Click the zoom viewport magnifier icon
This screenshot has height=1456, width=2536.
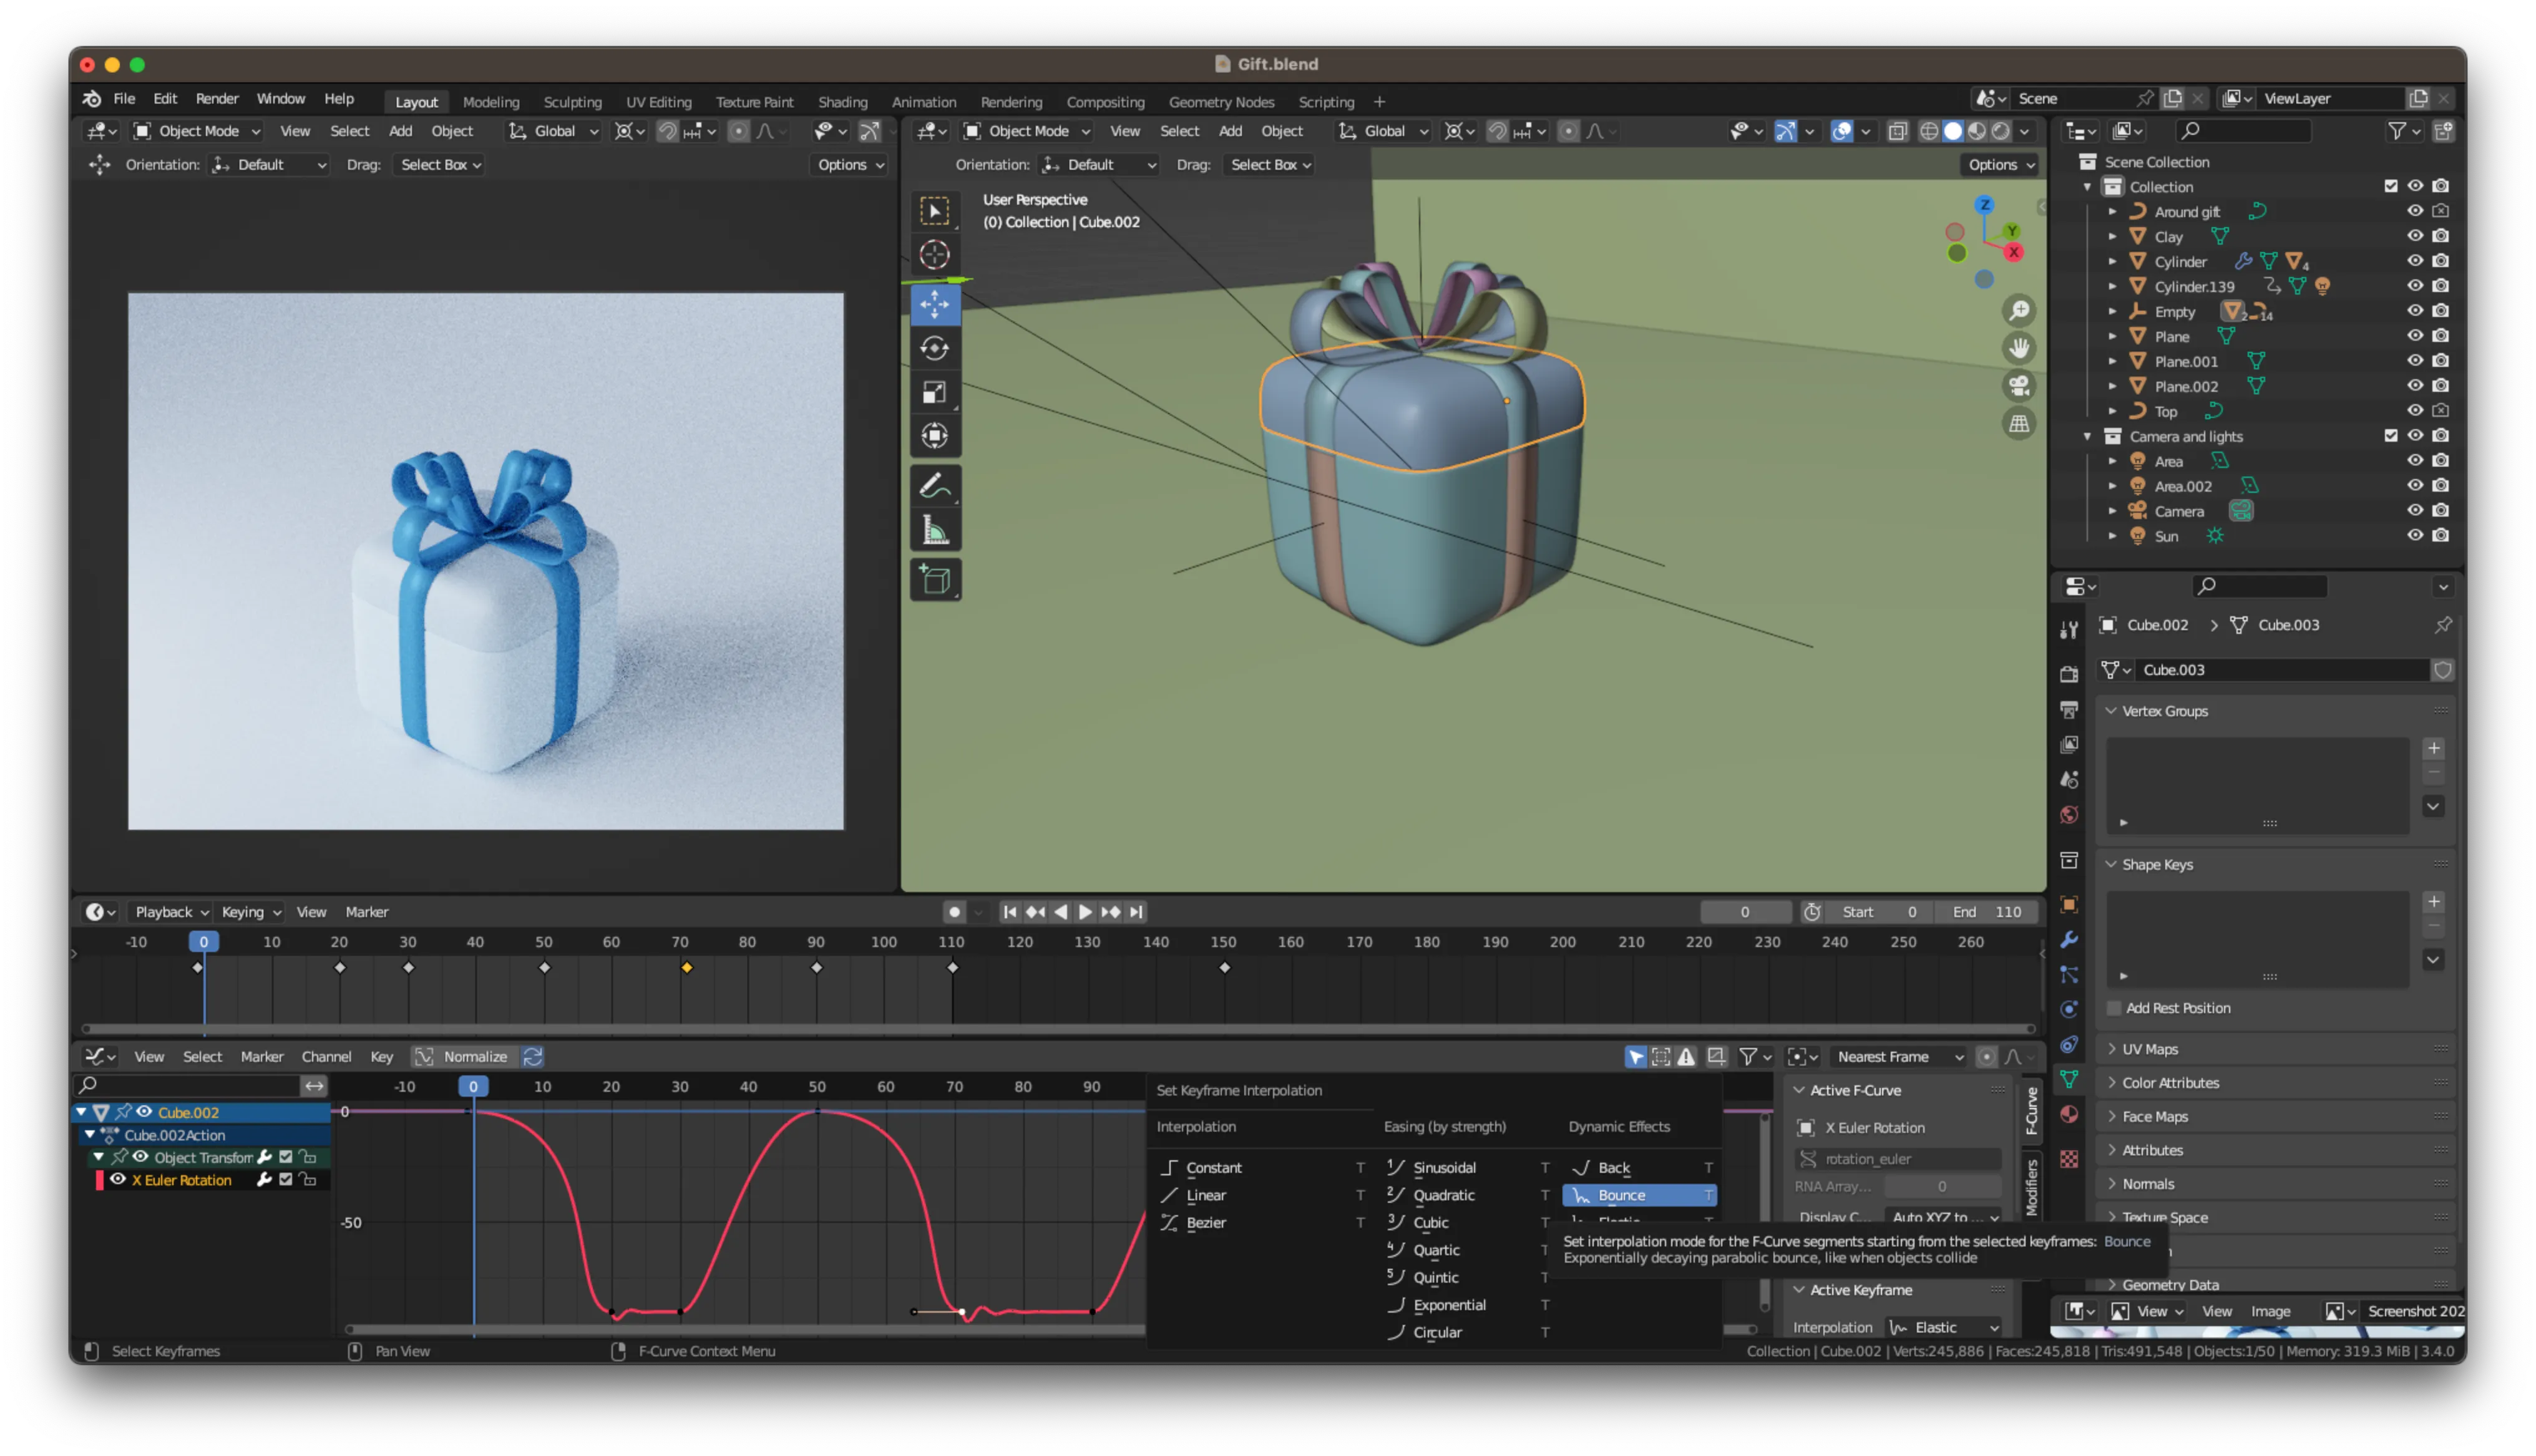pos(2019,311)
